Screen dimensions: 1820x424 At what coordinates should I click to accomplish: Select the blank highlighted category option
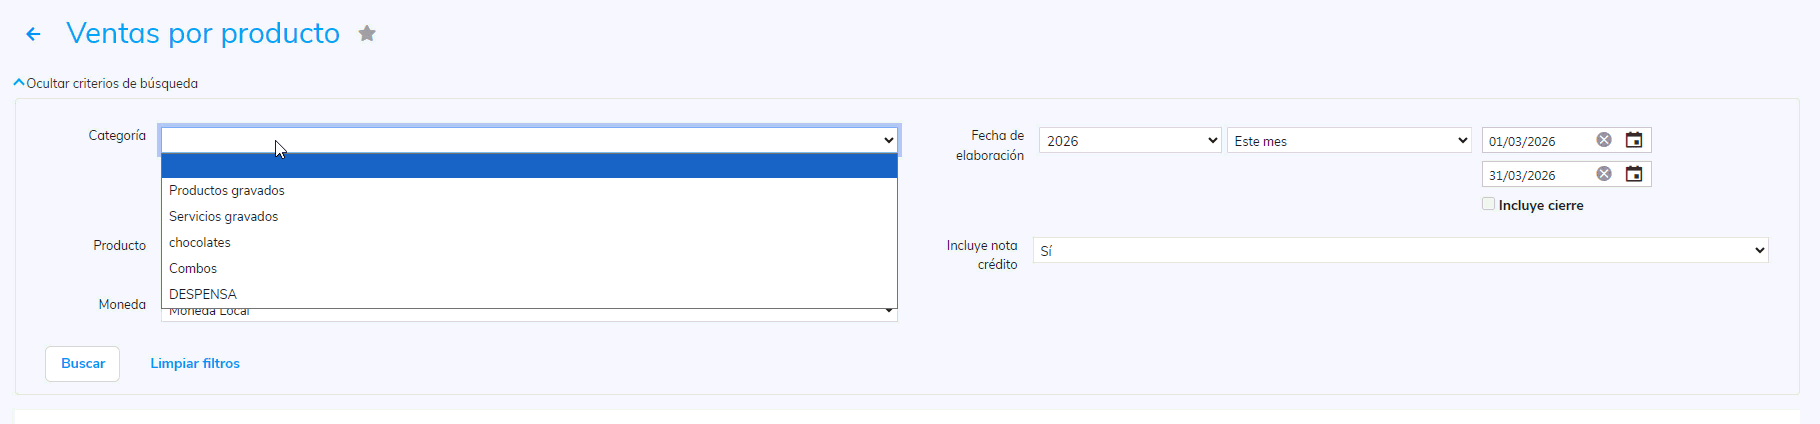[x=529, y=165]
